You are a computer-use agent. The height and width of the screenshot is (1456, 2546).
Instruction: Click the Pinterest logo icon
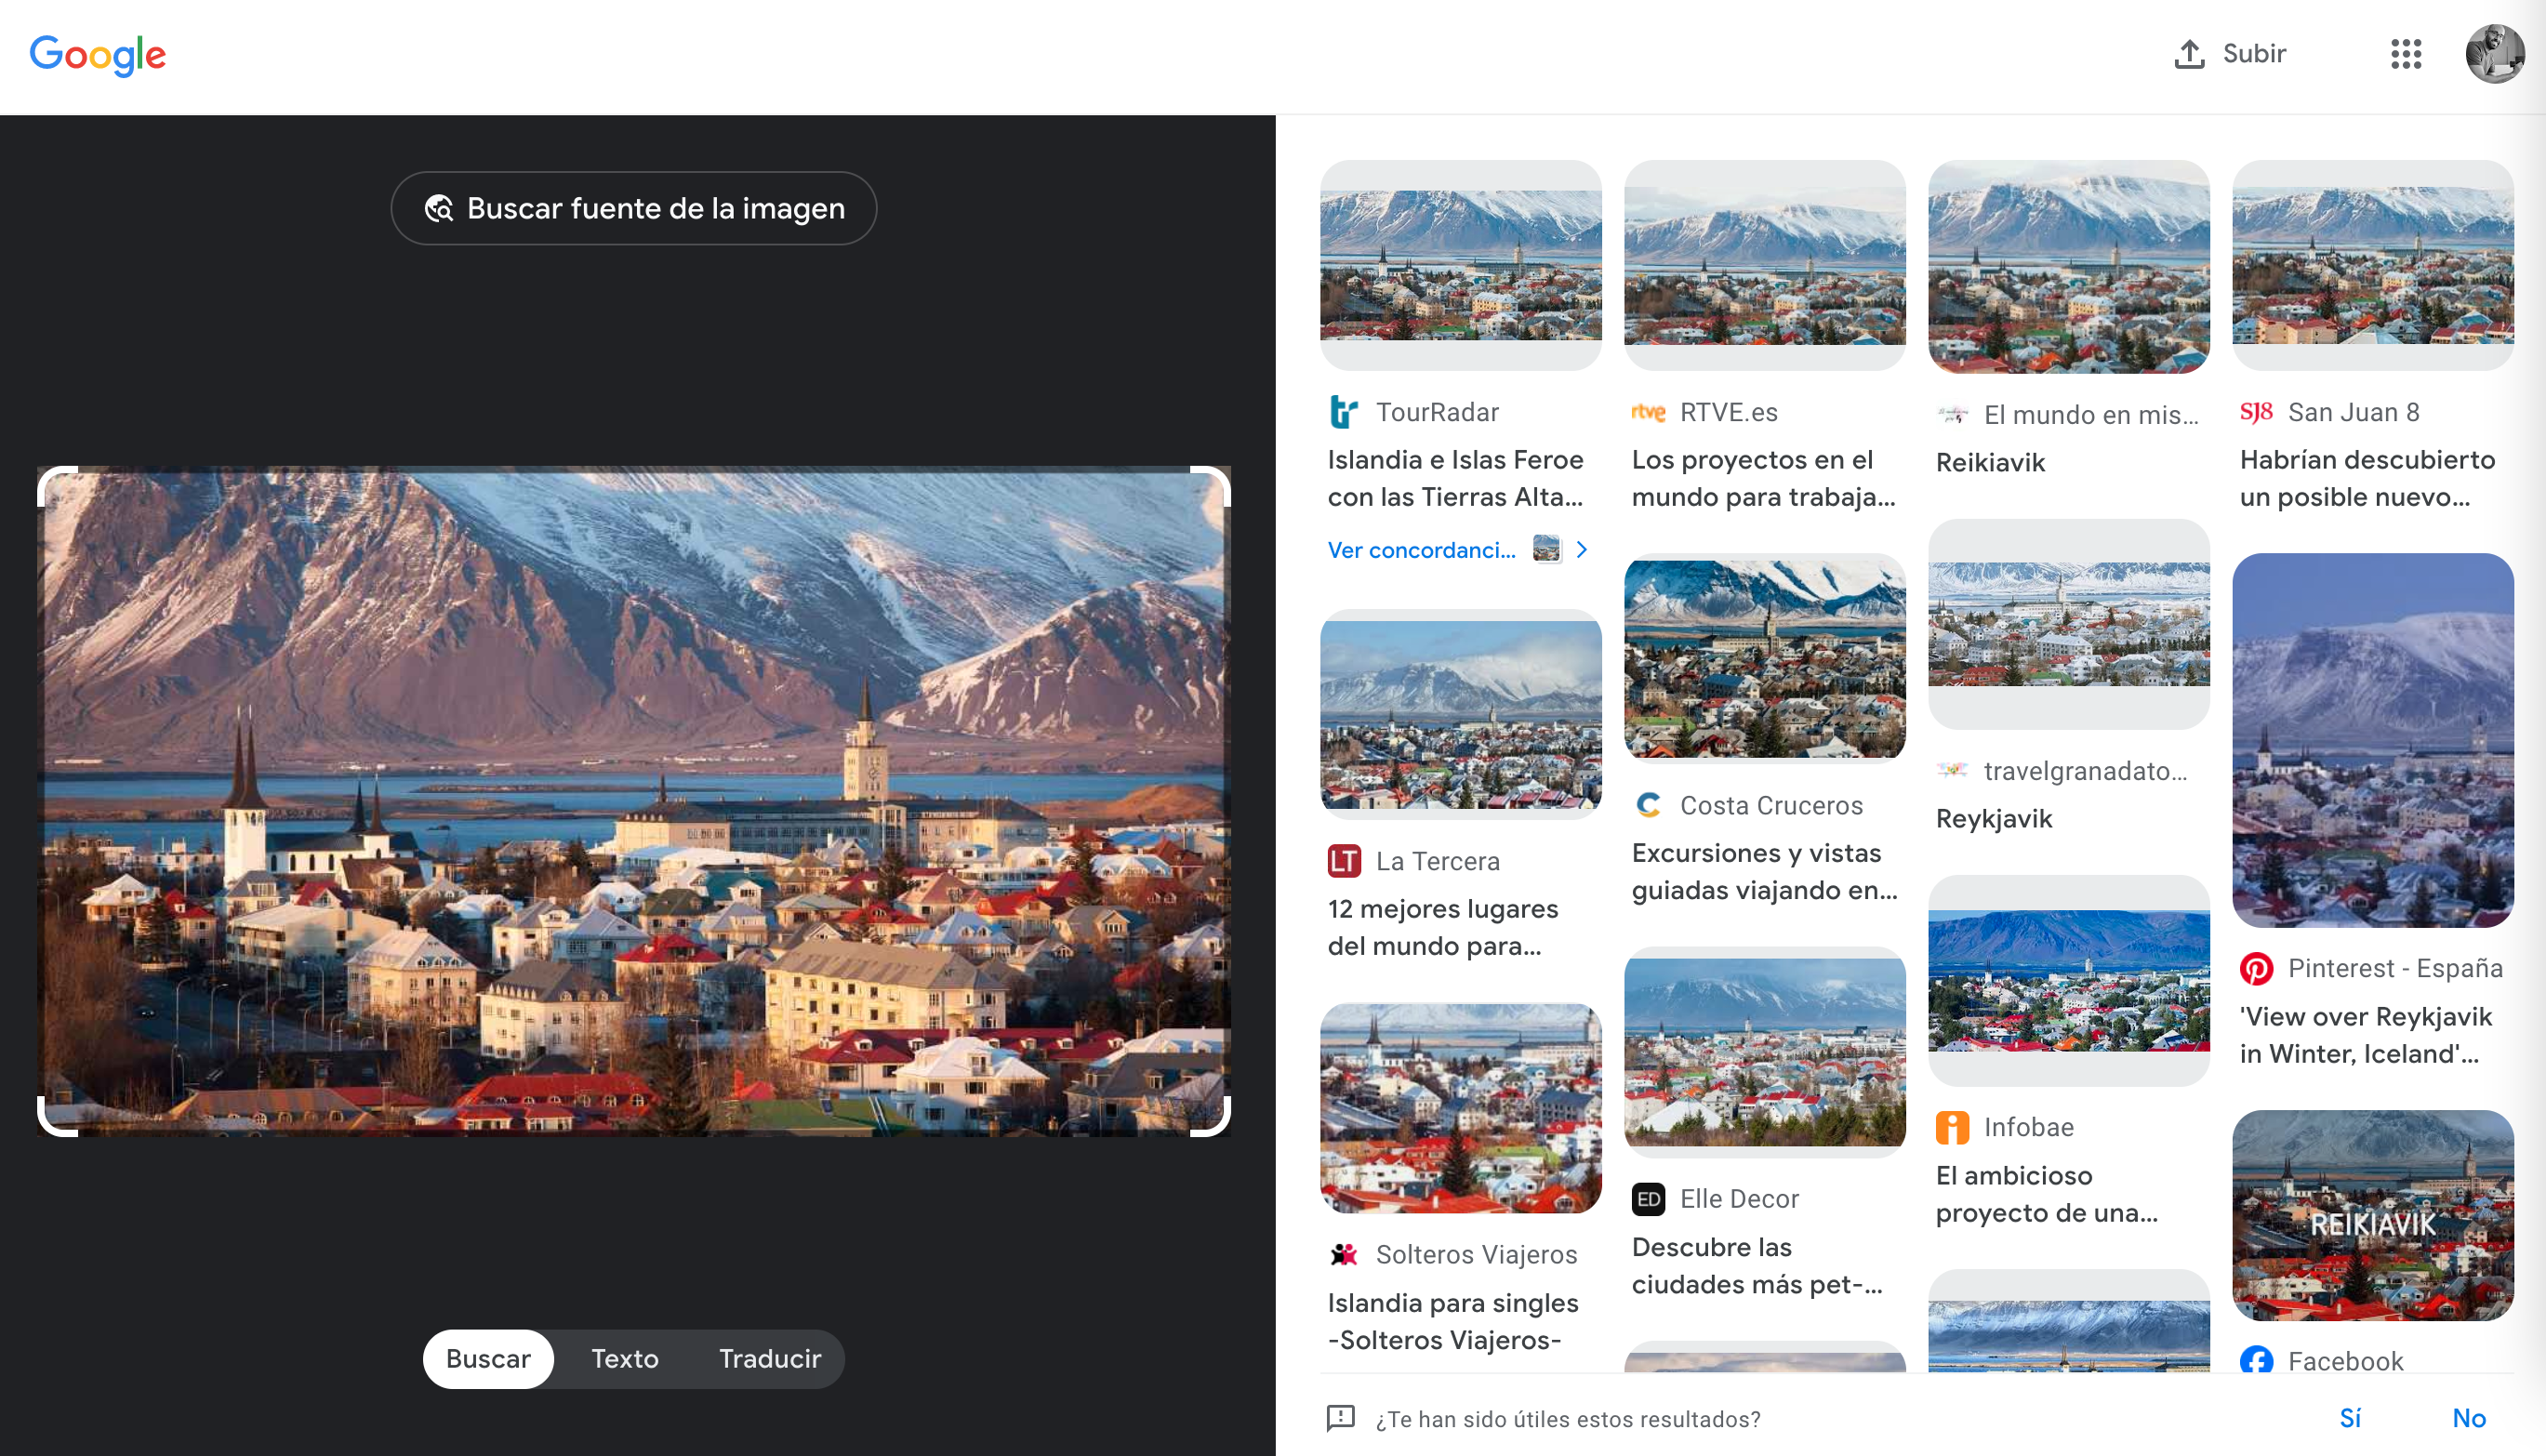[x=2256, y=968]
